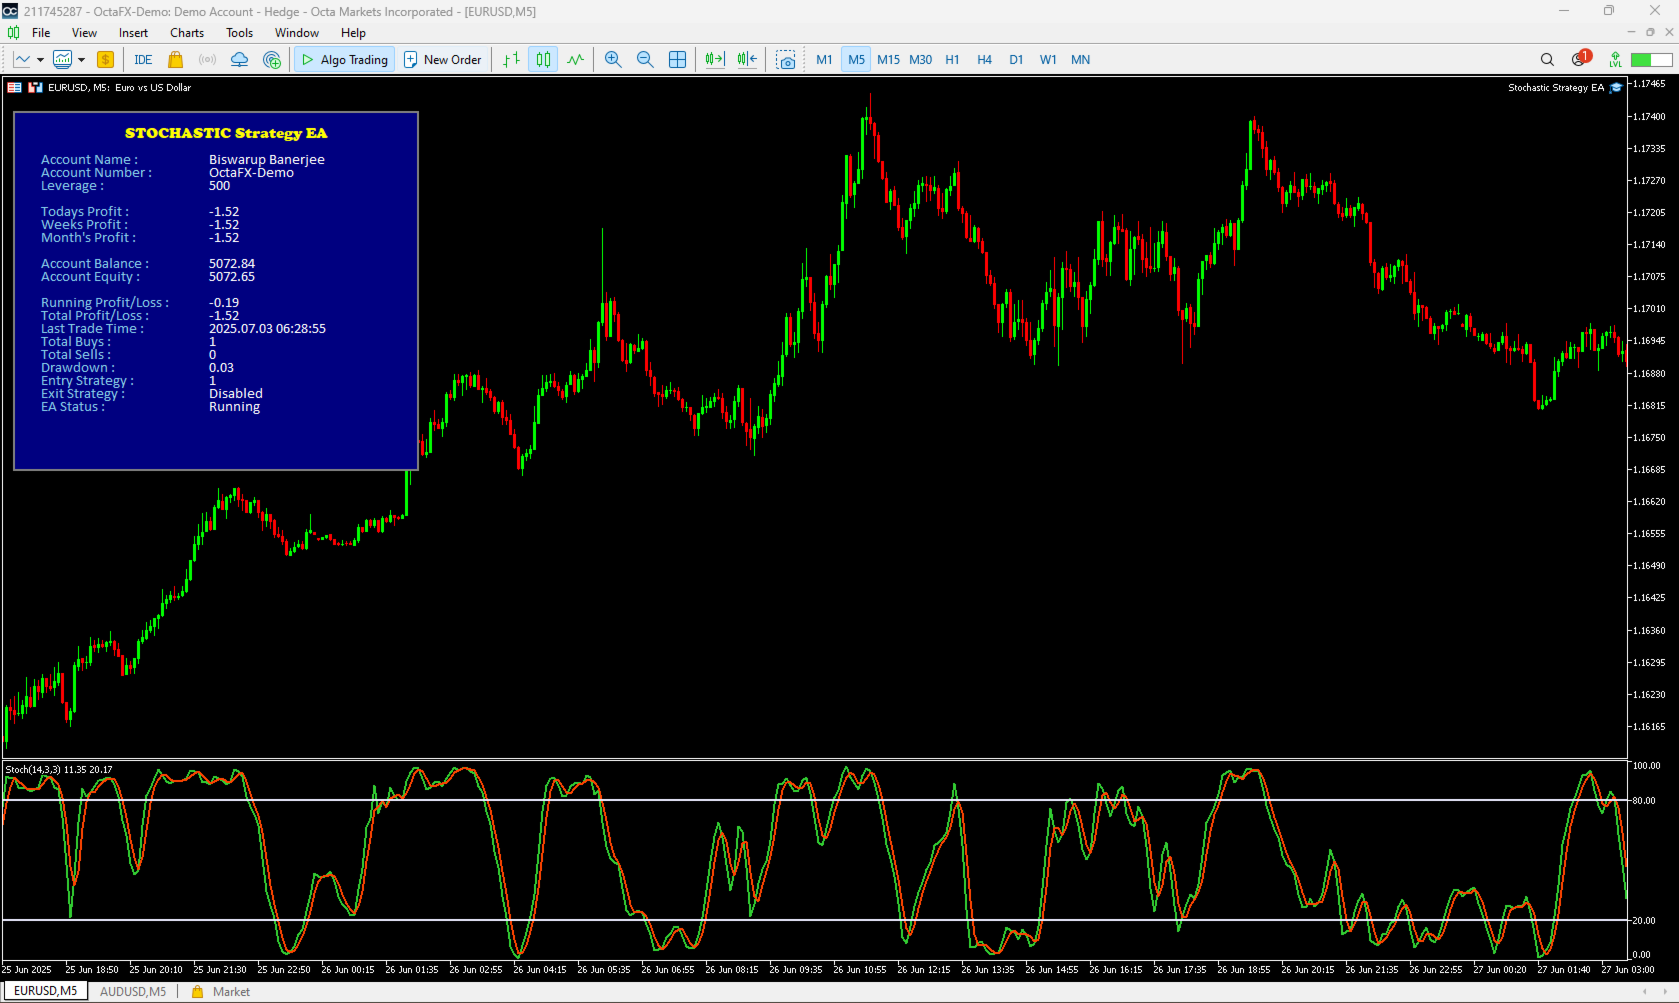Click the 1.17400 price scale label

tap(1649, 117)
